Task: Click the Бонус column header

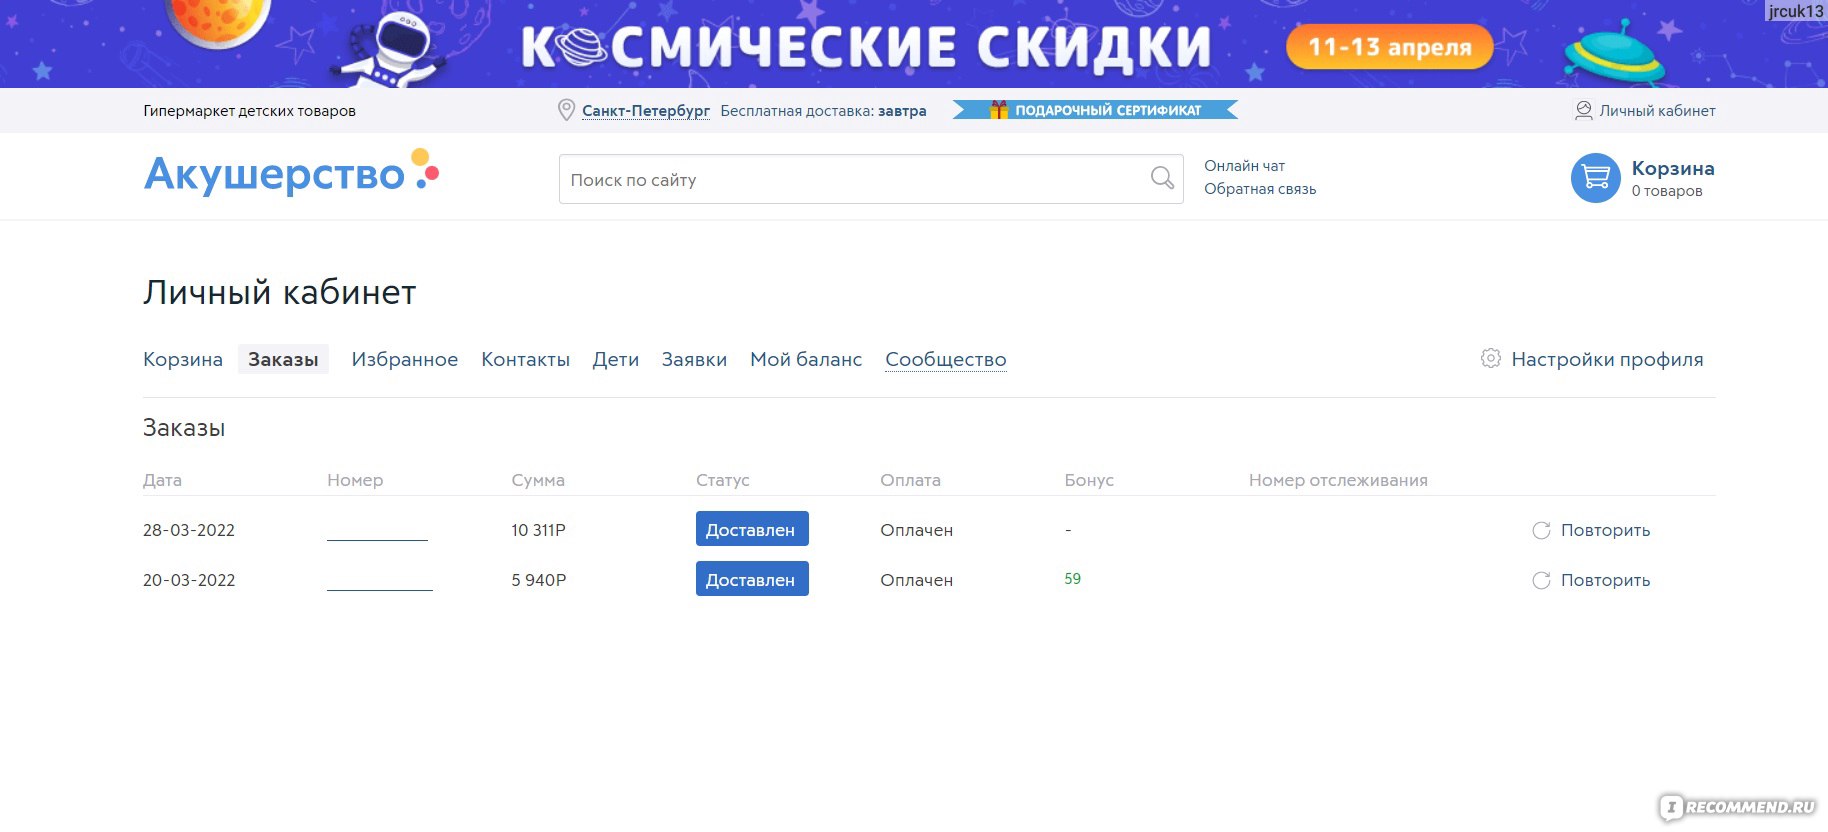Action: click(1089, 480)
